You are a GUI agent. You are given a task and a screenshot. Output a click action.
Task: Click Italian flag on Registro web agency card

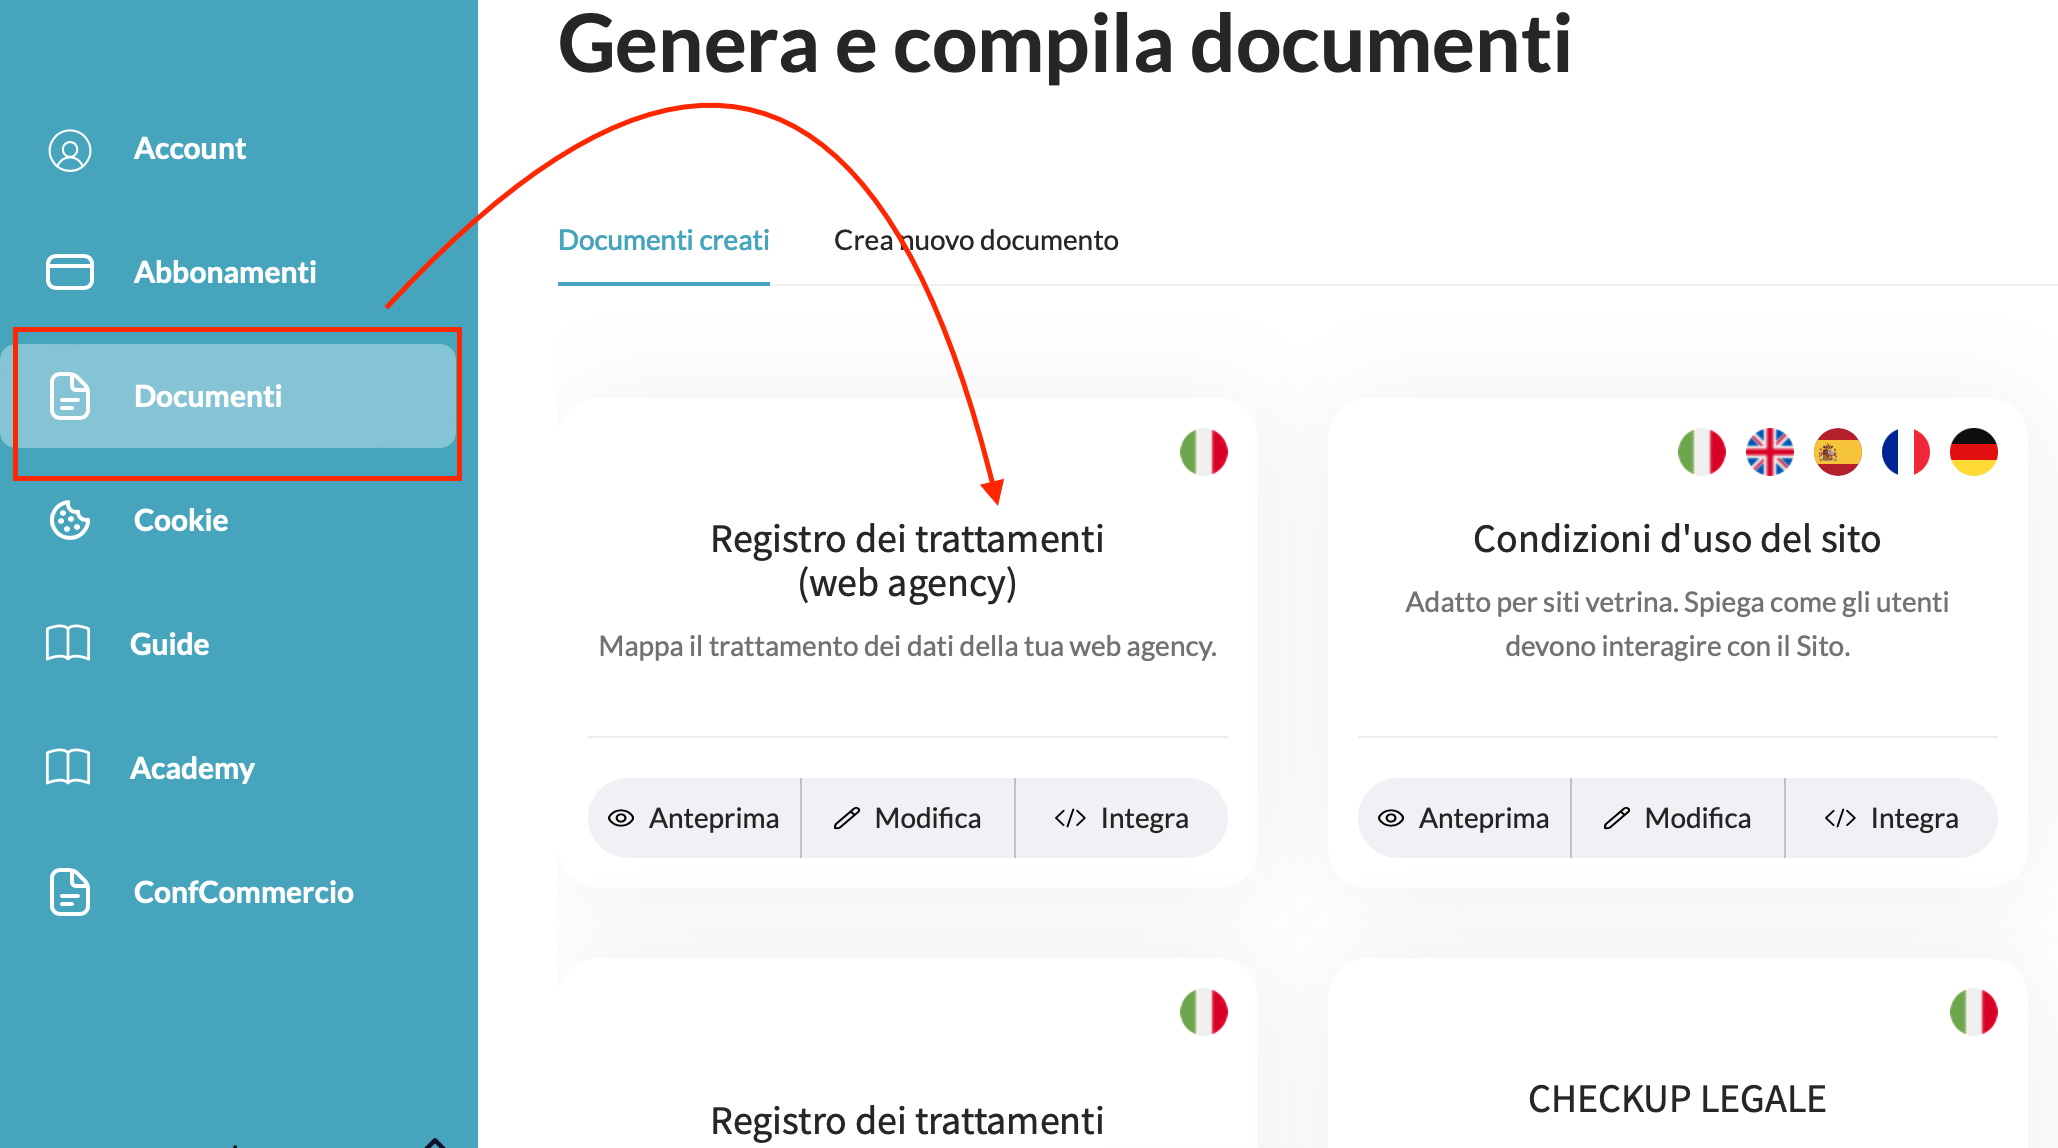coord(1204,452)
